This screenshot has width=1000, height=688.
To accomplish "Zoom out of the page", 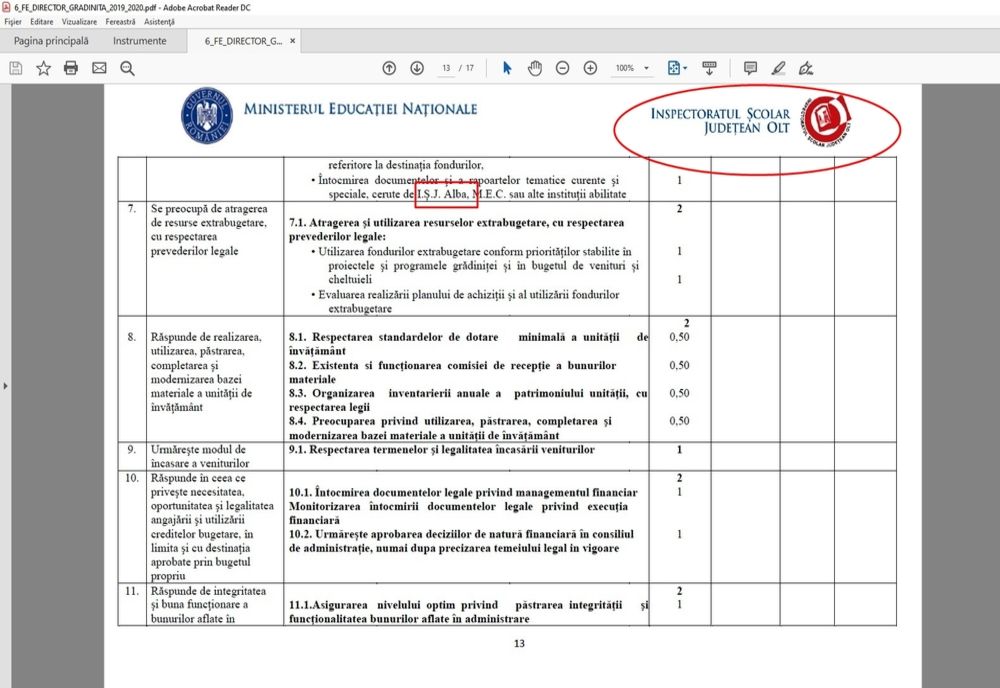I will [x=562, y=68].
